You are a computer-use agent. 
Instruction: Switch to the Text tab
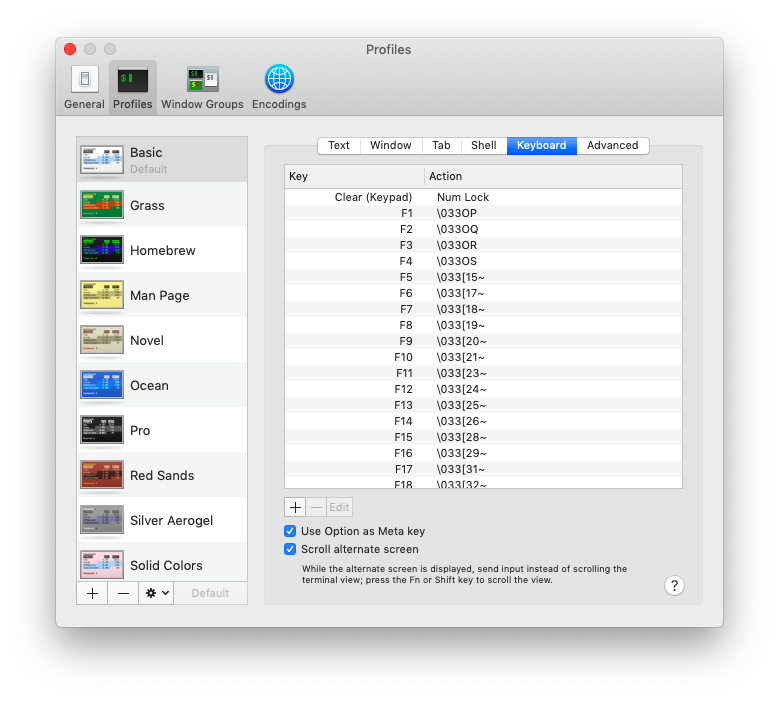pyautogui.click(x=339, y=146)
